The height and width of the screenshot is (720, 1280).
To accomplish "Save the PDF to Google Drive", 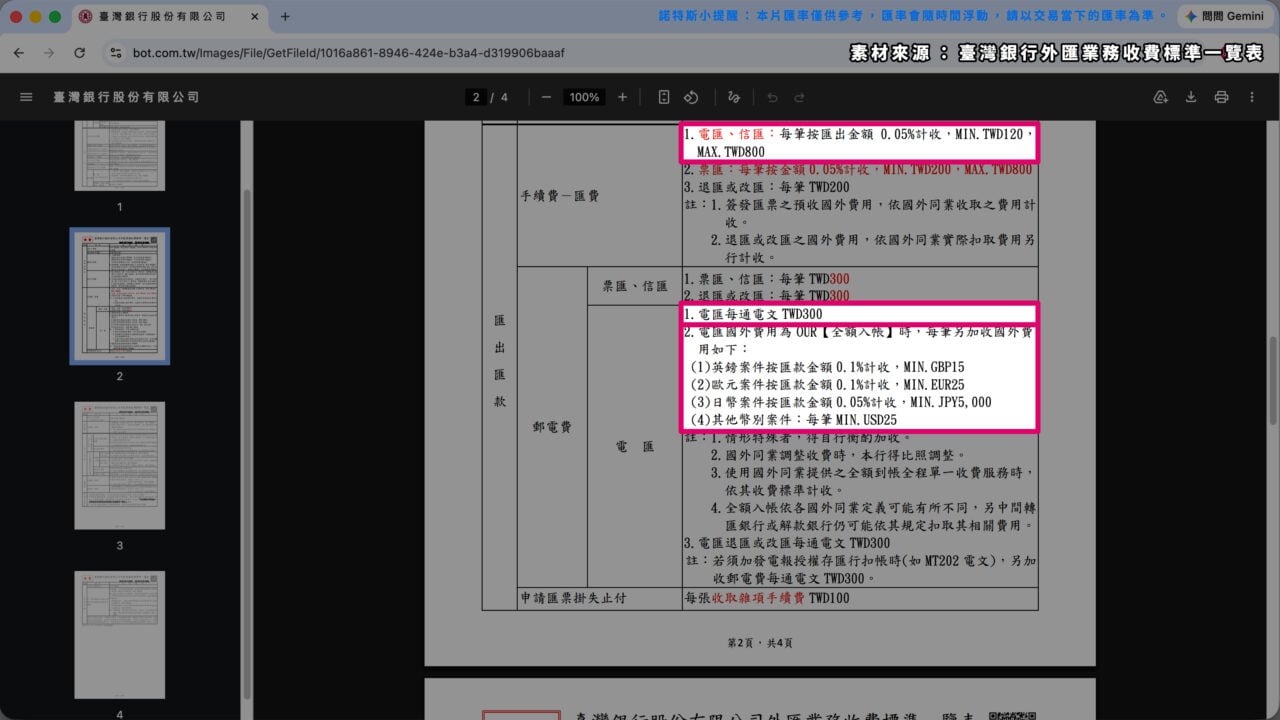I will [x=1161, y=97].
